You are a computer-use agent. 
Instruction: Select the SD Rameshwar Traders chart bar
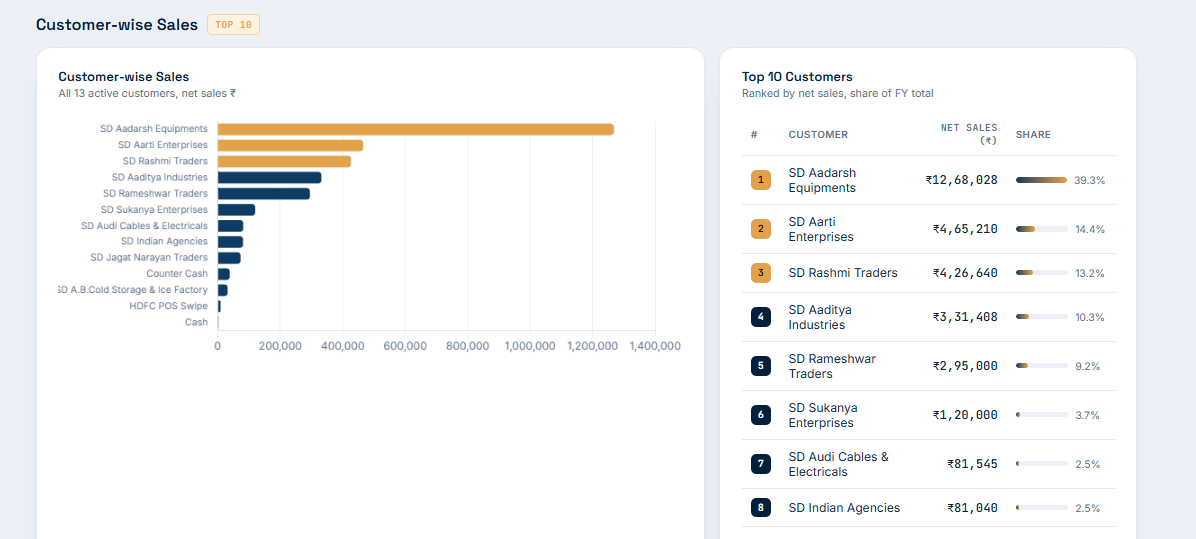(x=263, y=194)
